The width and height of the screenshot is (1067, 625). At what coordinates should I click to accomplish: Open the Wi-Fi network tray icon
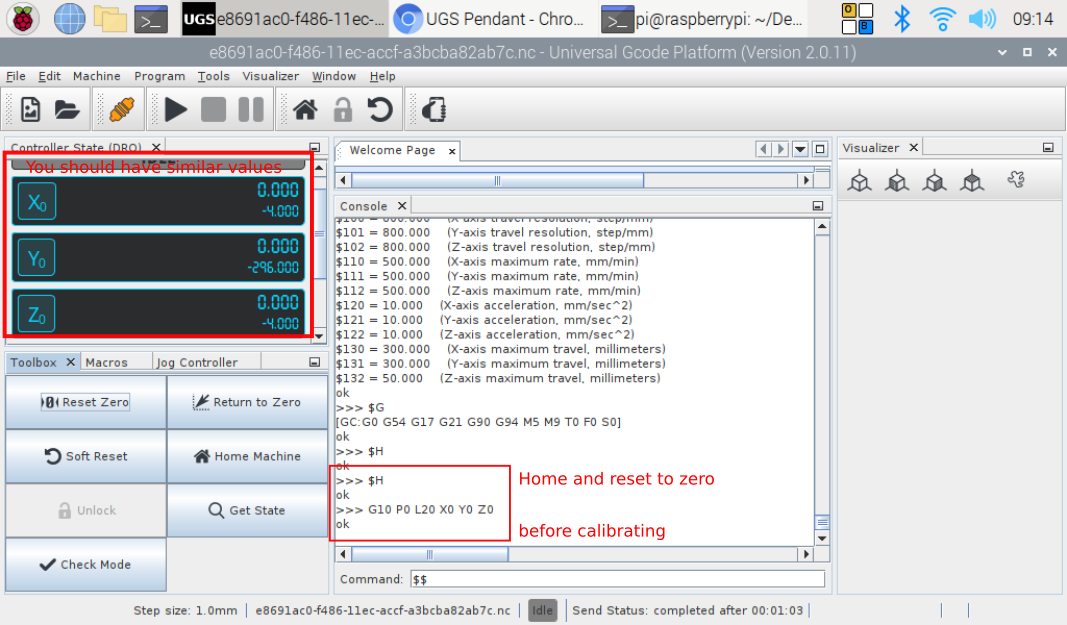(x=942, y=19)
